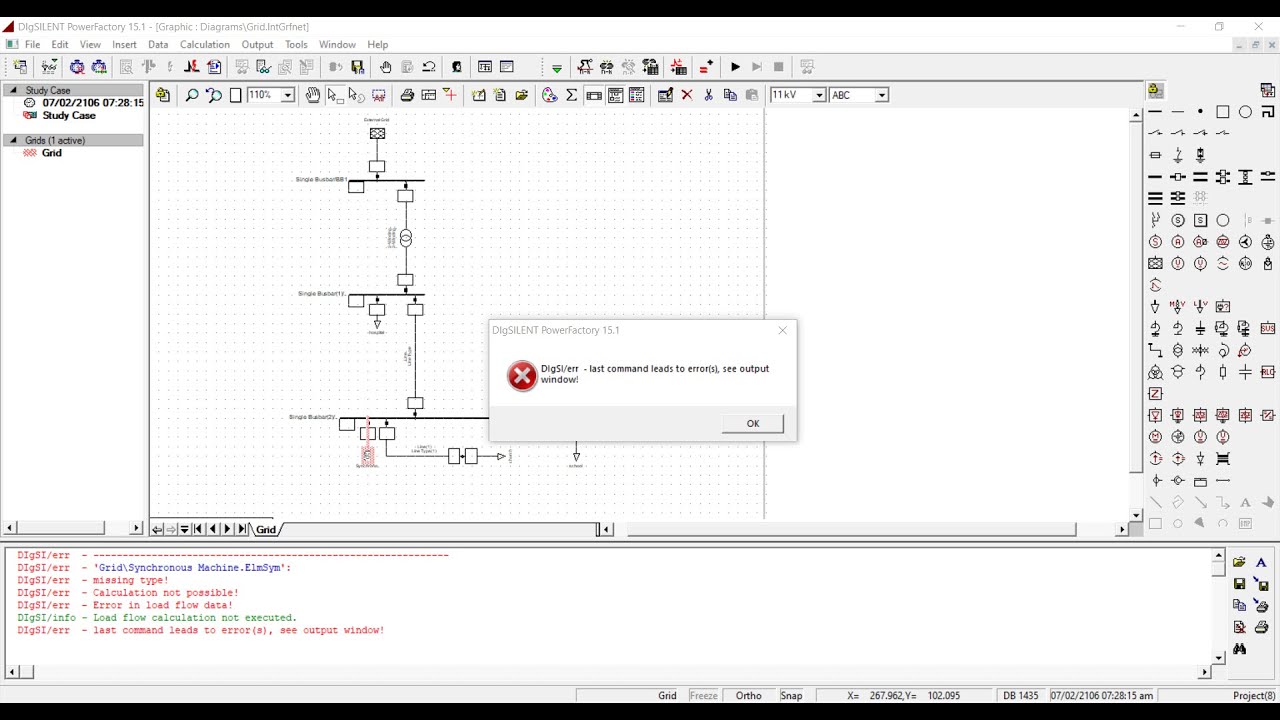The width and height of the screenshot is (1280, 720).
Task: Click the transformer symbol on the diagram
Action: [x=405, y=238]
